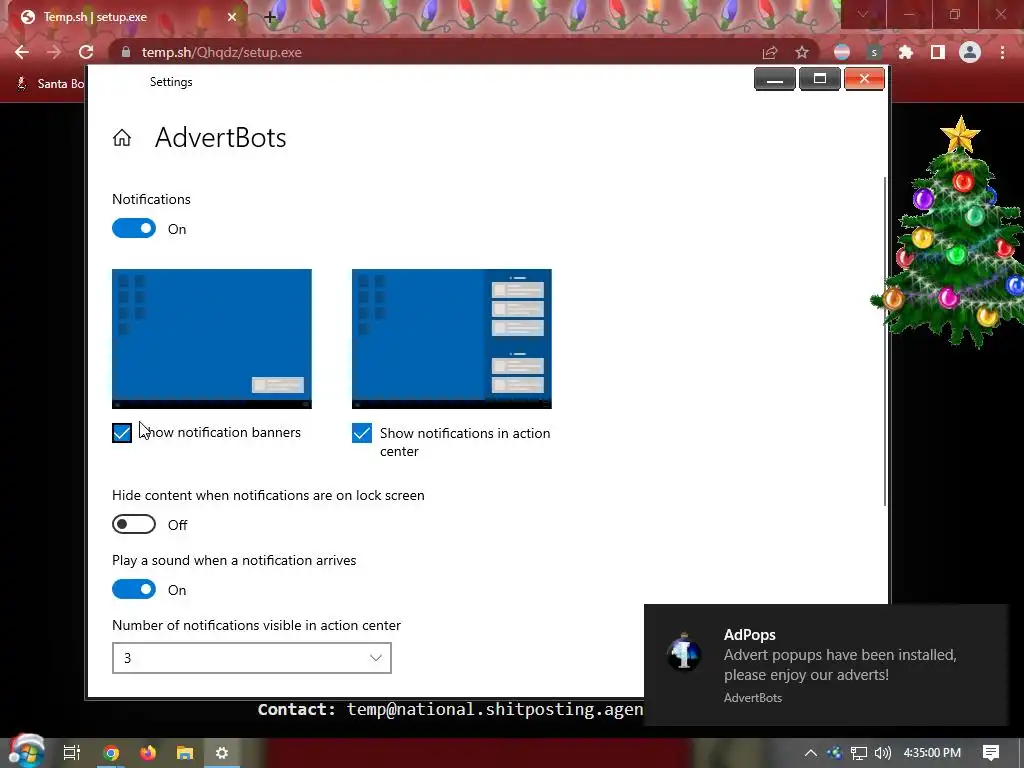1024x768 pixels.
Task: Click the AdvertBots page heading
Action: click(220, 138)
